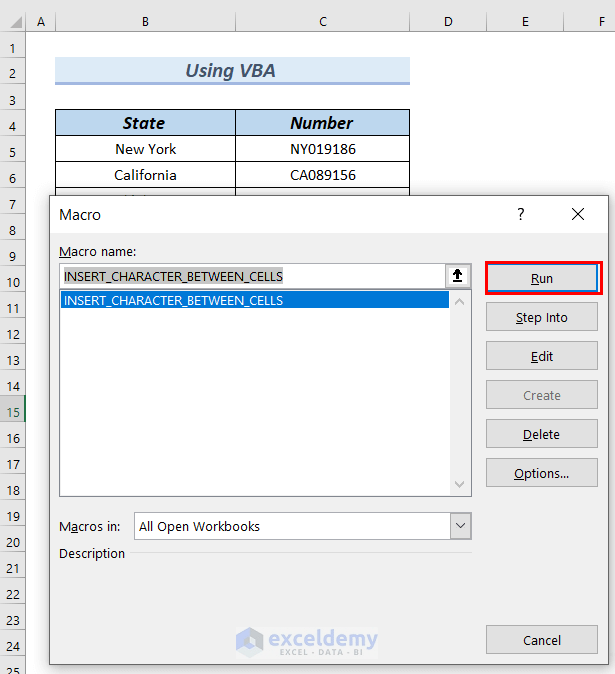Screen dimensions: 615x674
Task: Cancel the Macro dialog
Action: (542, 640)
